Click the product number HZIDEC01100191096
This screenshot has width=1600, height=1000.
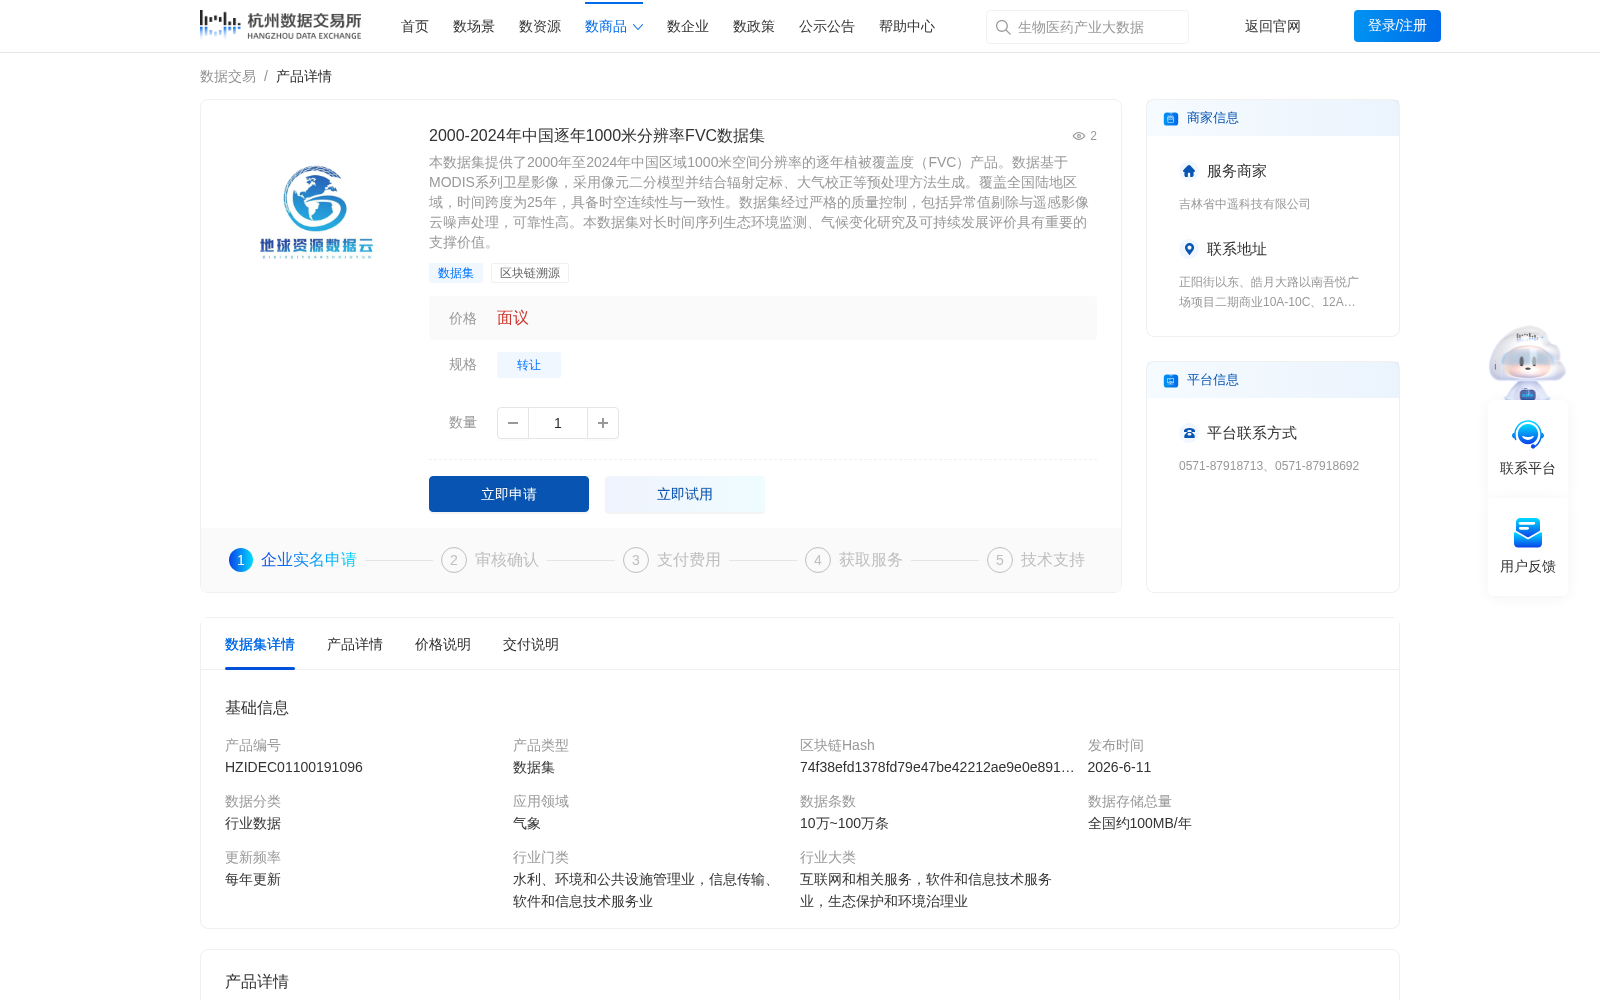coord(294,767)
